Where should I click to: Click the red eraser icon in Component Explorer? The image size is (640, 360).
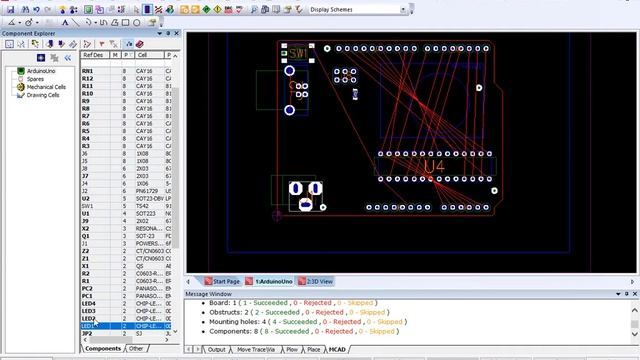(x=140, y=44)
